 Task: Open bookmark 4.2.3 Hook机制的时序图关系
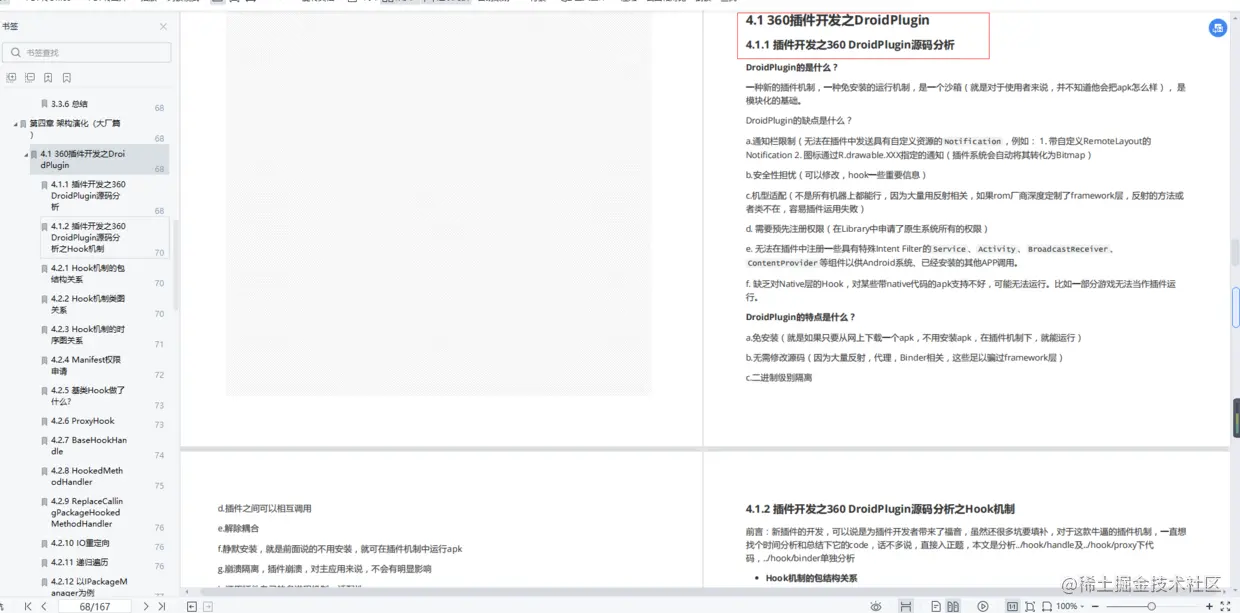88,334
